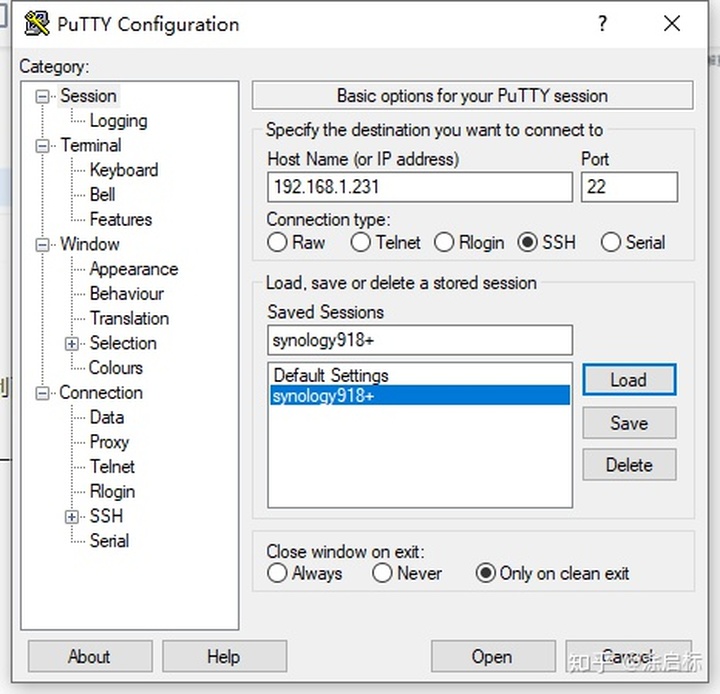Open the Window category
The image size is (720, 694).
pos(90,244)
